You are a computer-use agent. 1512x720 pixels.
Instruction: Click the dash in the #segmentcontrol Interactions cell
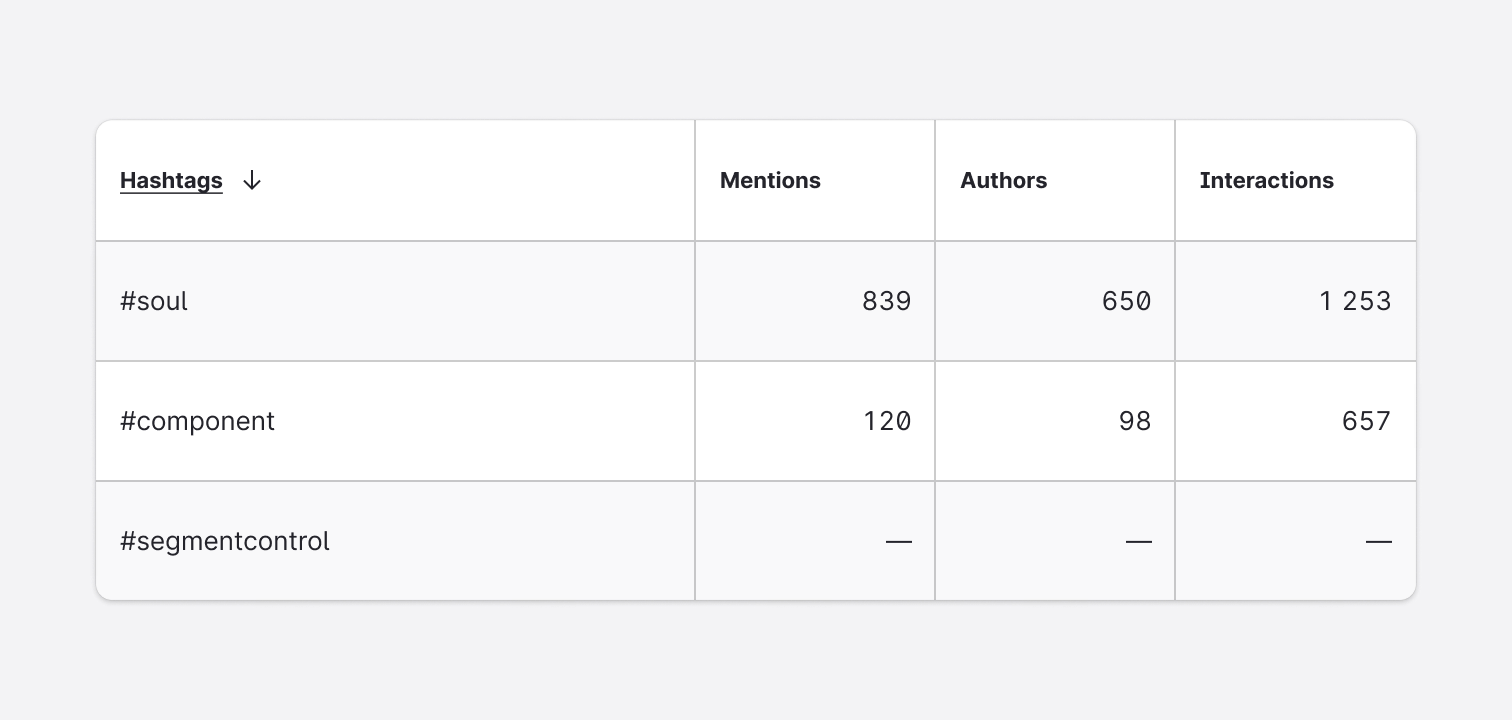1379,541
